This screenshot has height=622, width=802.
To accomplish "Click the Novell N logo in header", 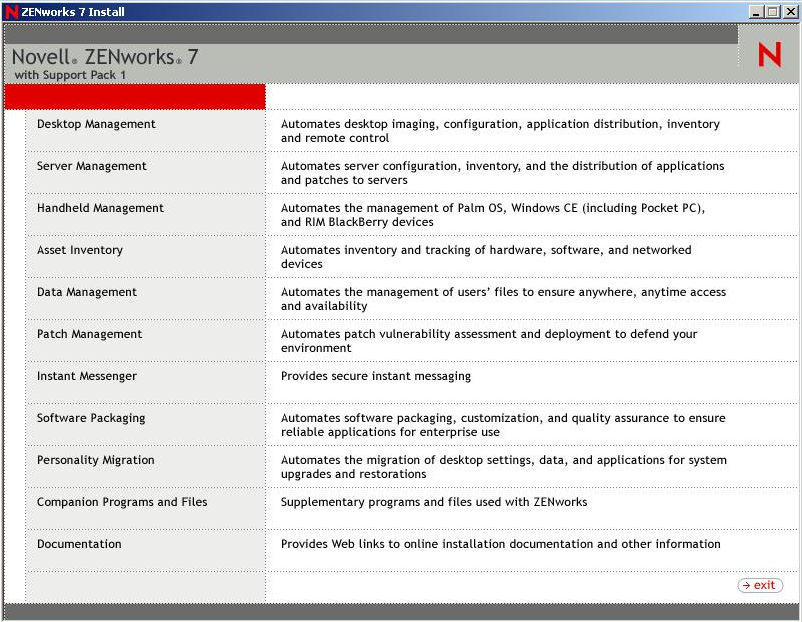I will pos(770,55).
